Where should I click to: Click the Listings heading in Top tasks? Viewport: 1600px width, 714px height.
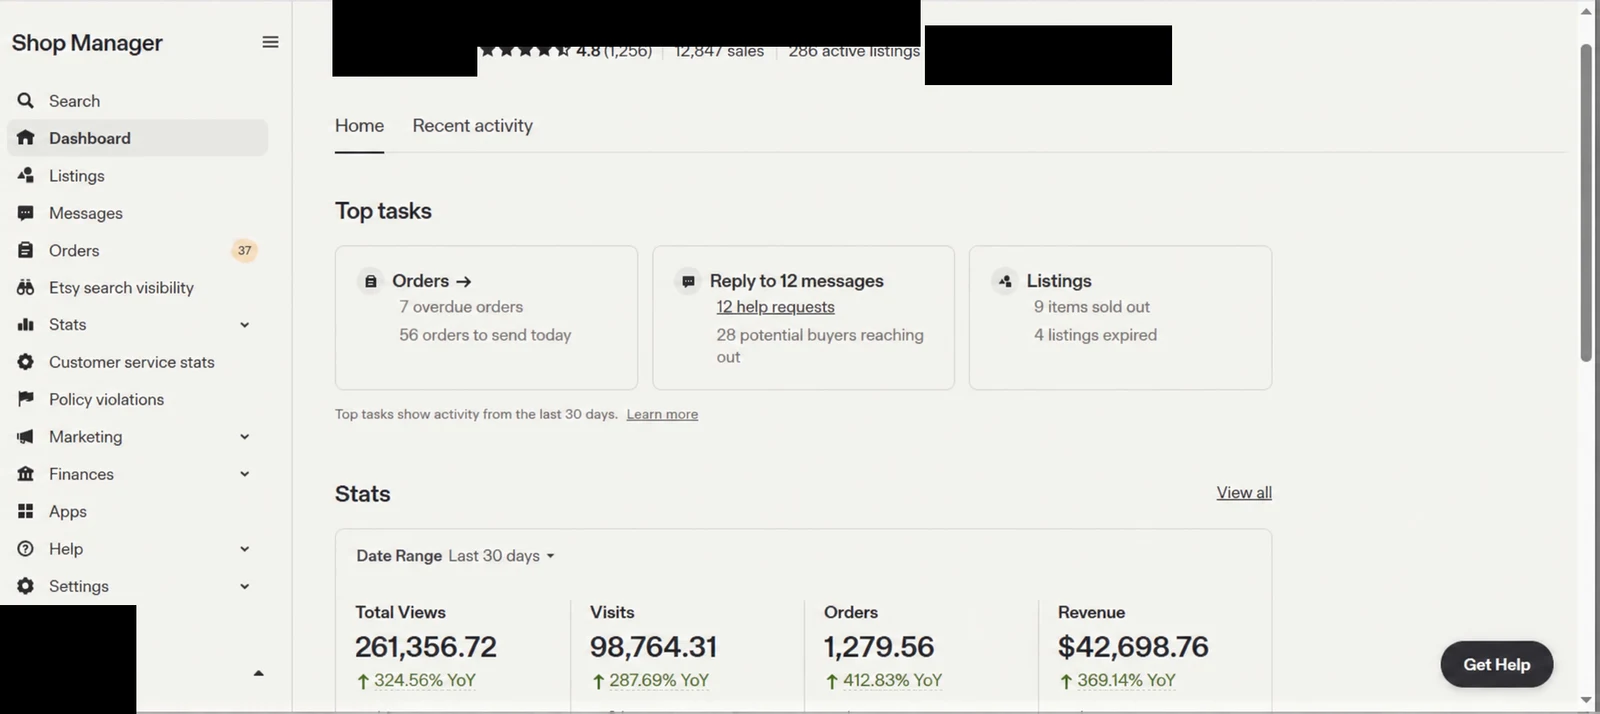[1059, 281]
